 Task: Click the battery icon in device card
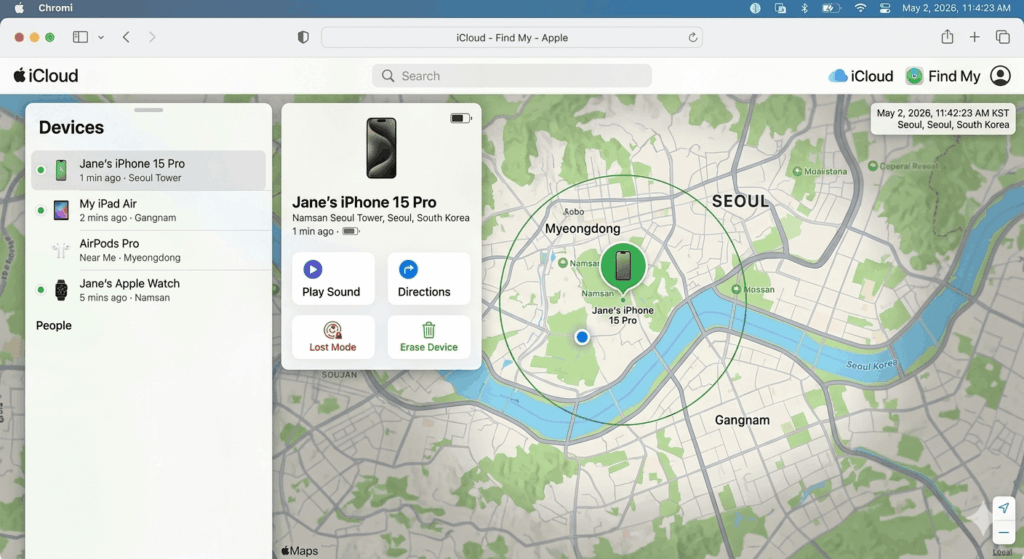pos(460,118)
